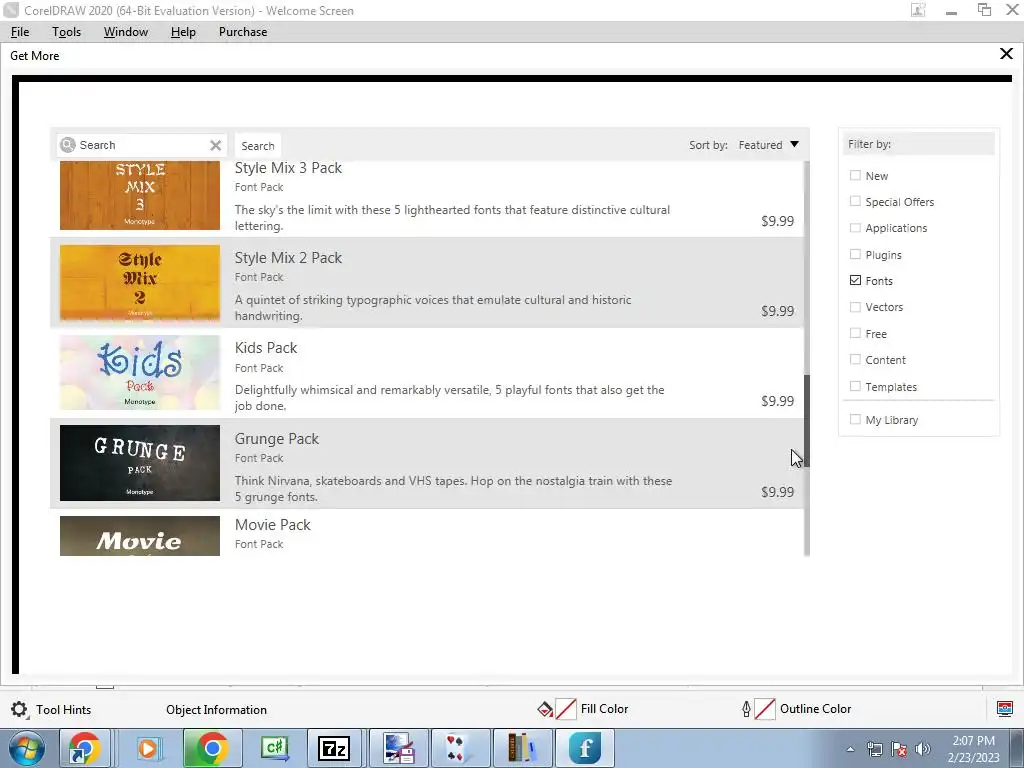1024x768 pixels.
Task: Open the Window menu
Action: point(126,32)
